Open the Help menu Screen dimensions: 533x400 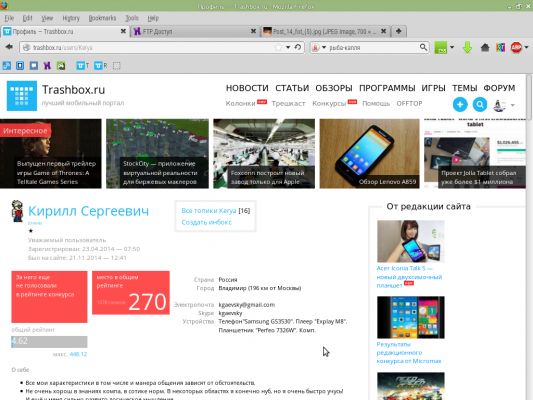(153, 18)
